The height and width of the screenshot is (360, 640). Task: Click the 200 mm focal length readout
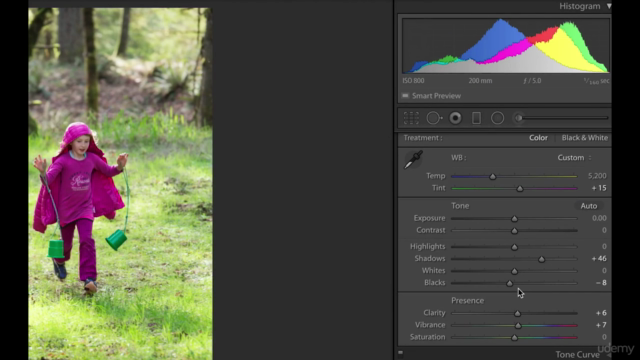click(480, 81)
